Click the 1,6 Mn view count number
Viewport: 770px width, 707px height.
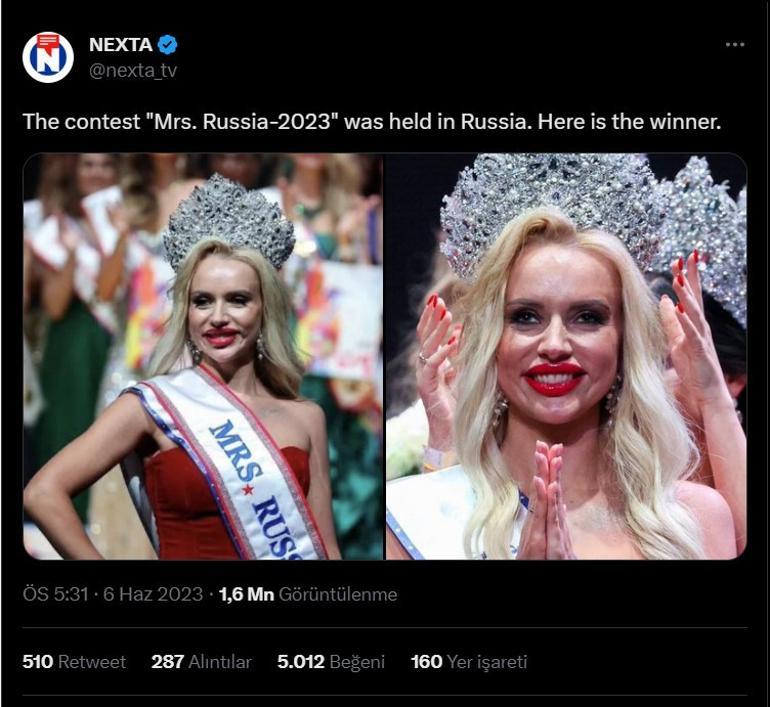[246, 594]
